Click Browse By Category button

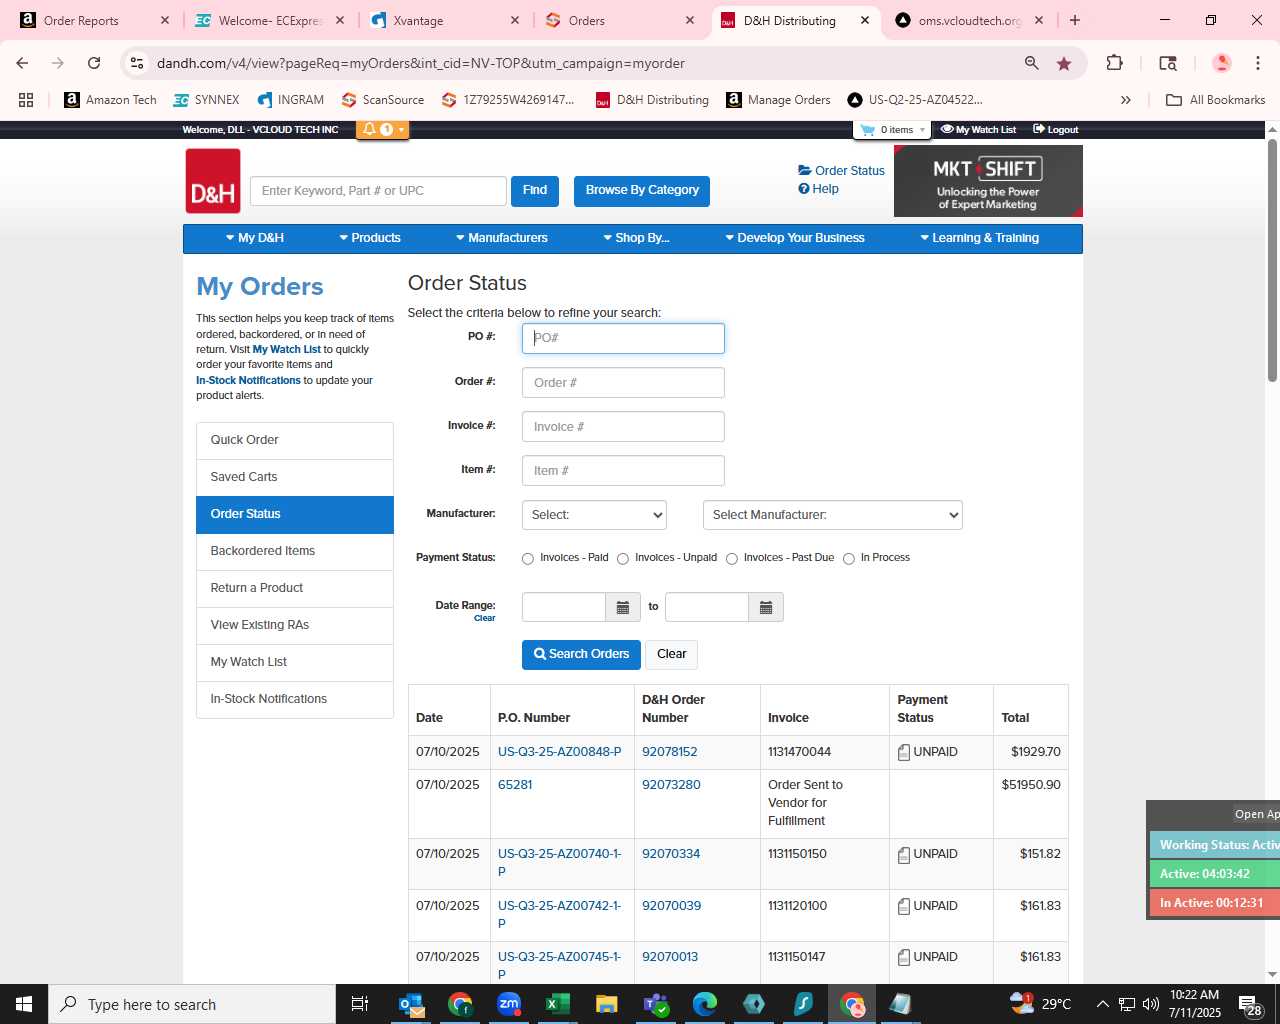(x=642, y=191)
